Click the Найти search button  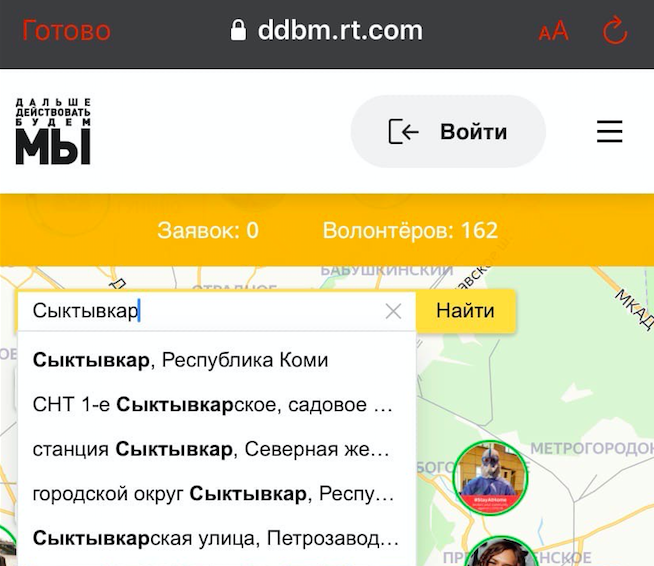[465, 311]
